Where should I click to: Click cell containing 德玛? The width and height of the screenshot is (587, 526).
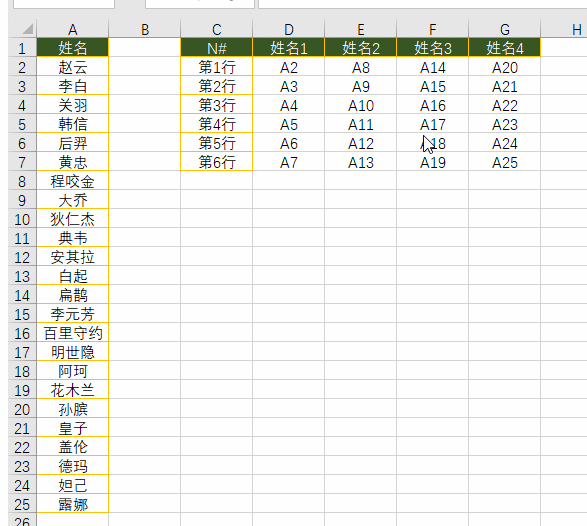pyautogui.click(x=73, y=466)
